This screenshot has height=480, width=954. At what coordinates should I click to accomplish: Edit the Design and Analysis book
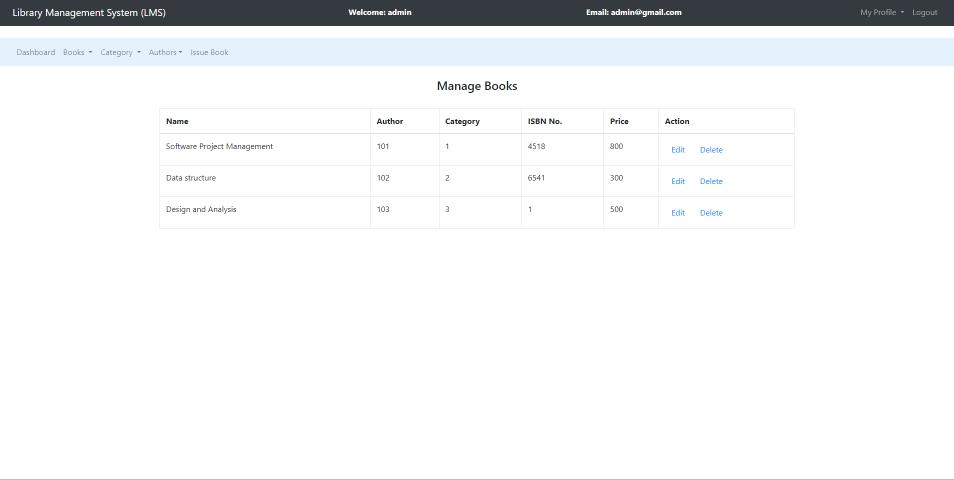(x=678, y=213)
